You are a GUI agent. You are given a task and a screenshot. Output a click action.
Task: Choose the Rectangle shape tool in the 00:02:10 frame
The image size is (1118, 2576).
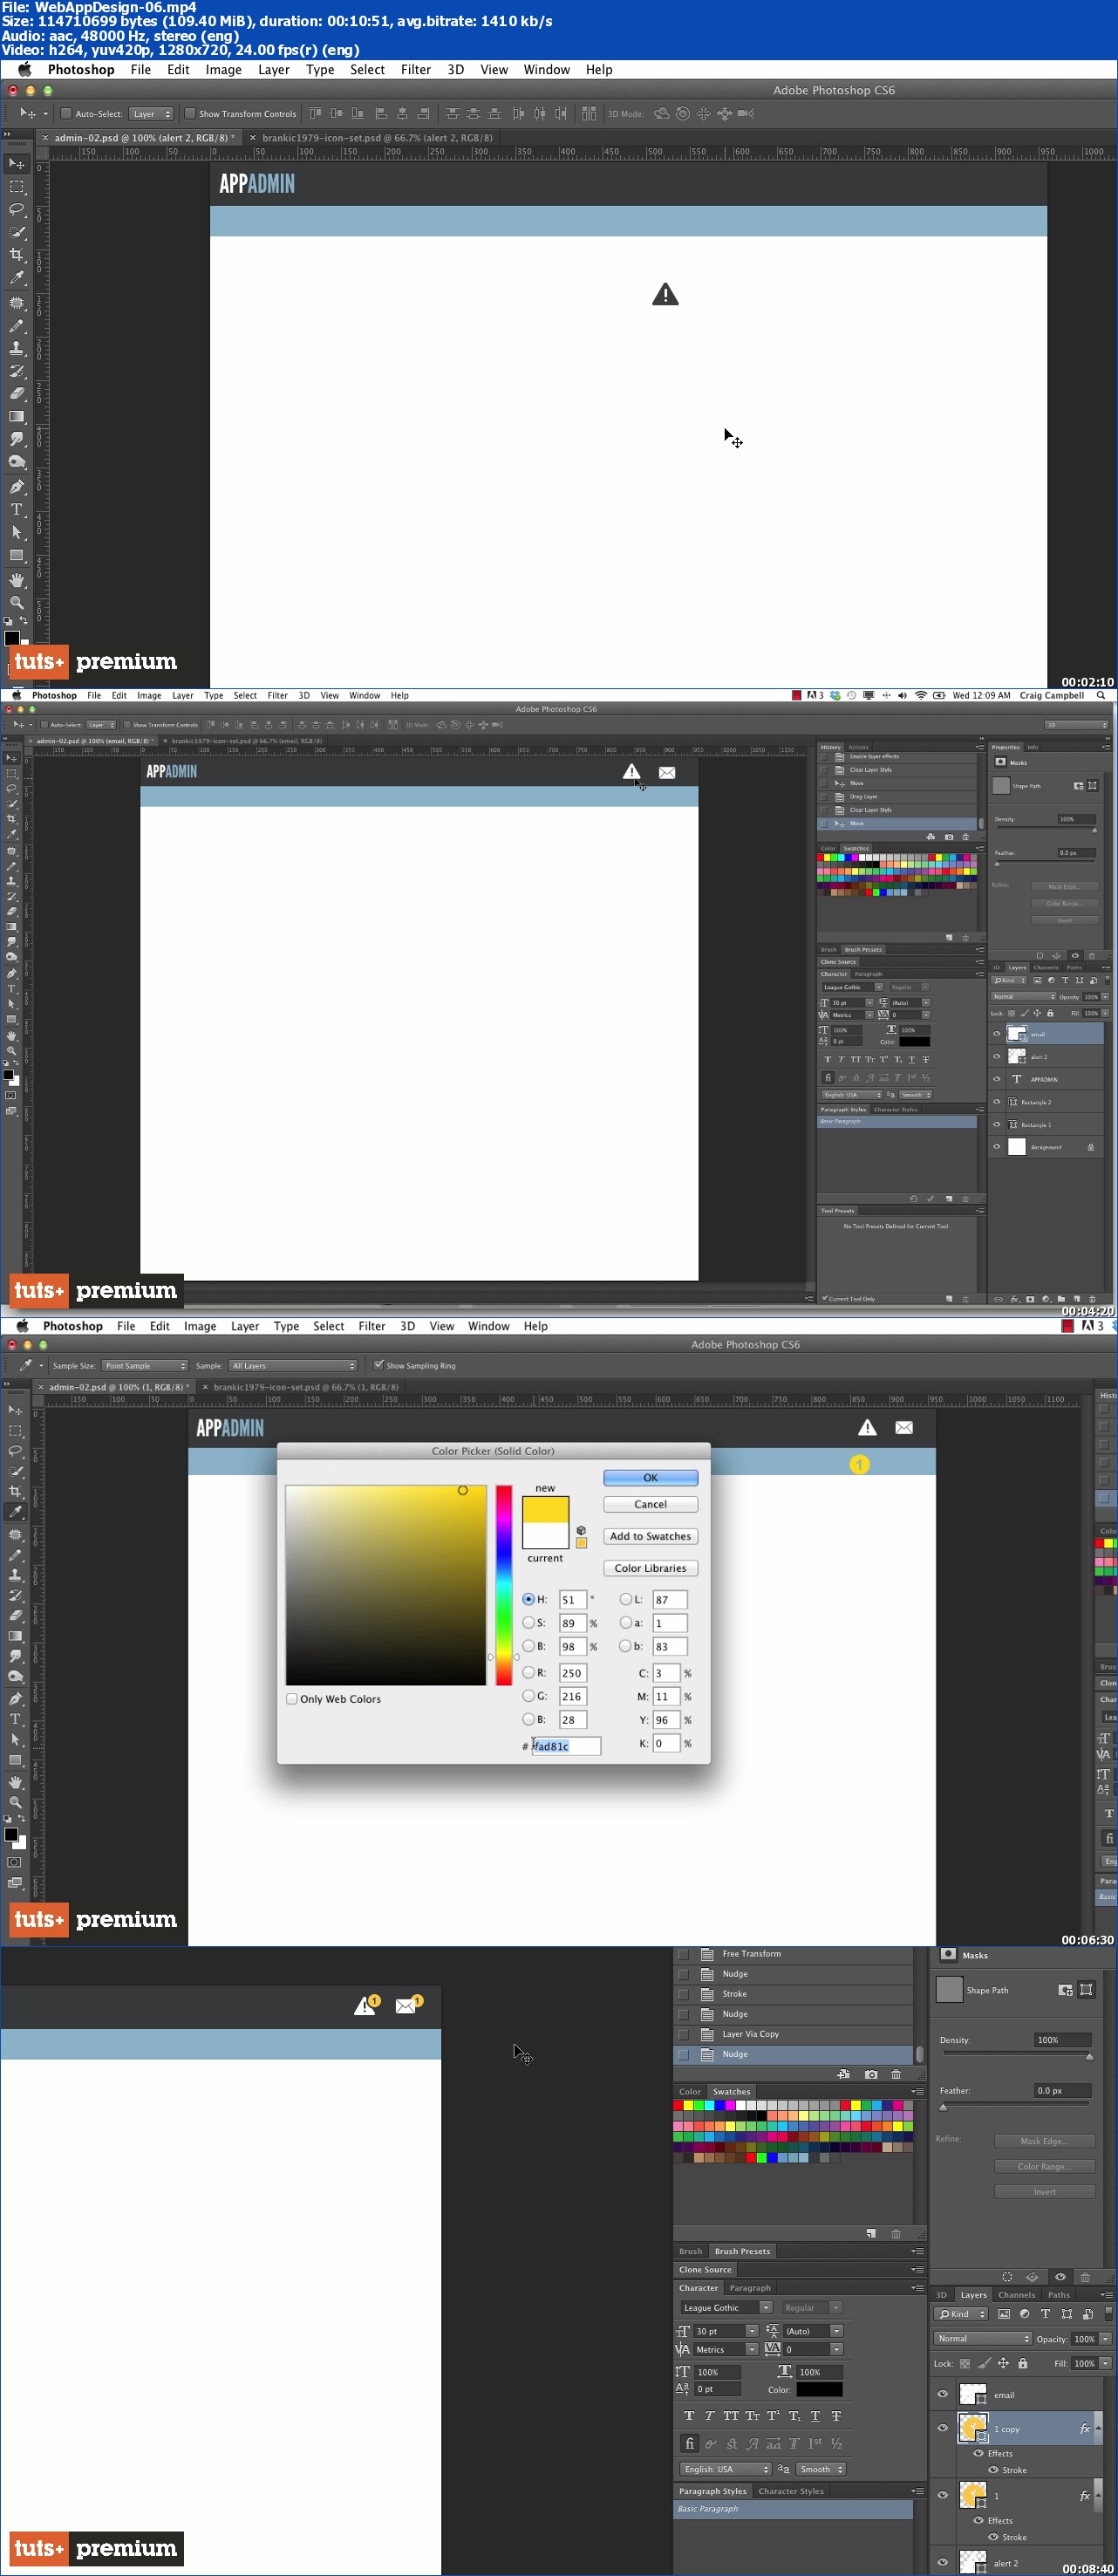pos(16,556)
